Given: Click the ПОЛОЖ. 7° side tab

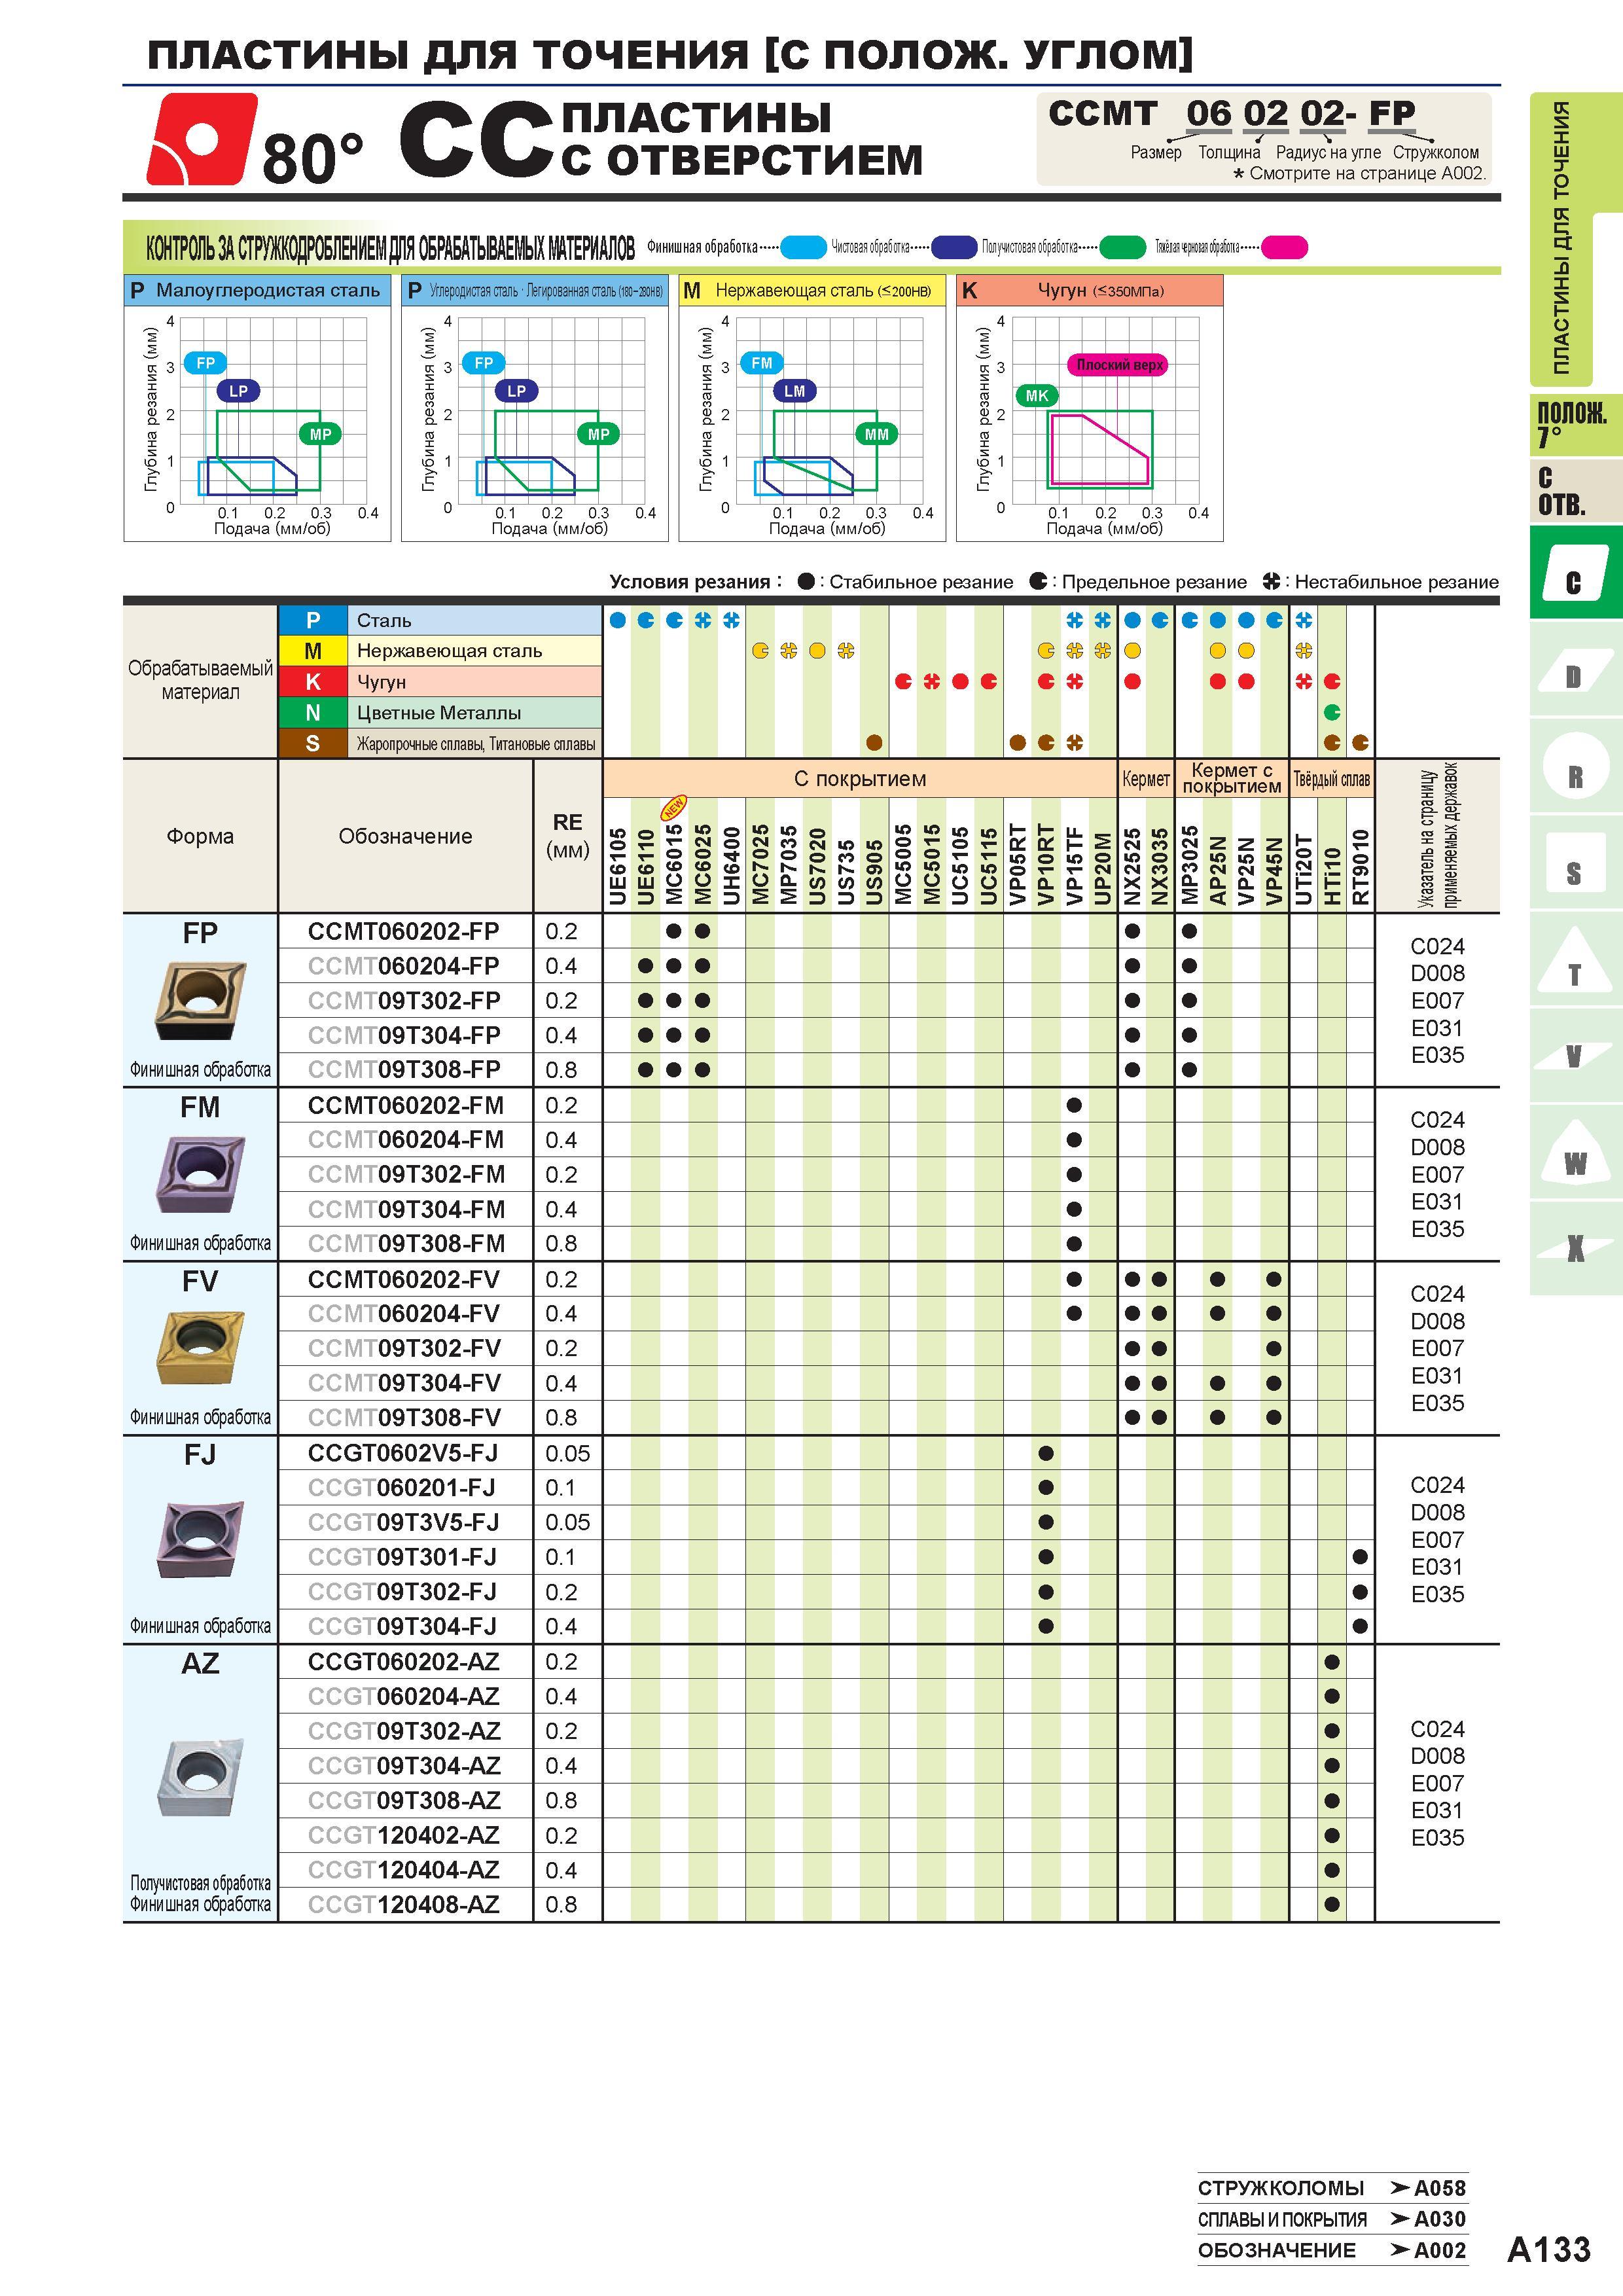Looking at the screenshot, I should pos(1575,424).
